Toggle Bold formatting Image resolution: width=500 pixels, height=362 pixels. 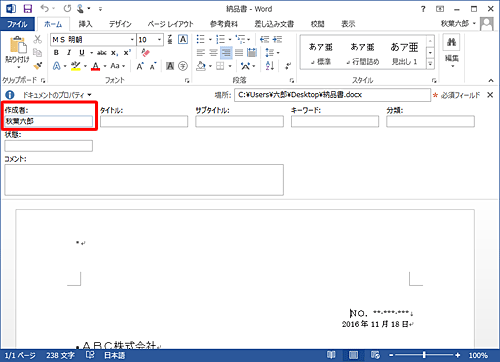pos(56,53)
